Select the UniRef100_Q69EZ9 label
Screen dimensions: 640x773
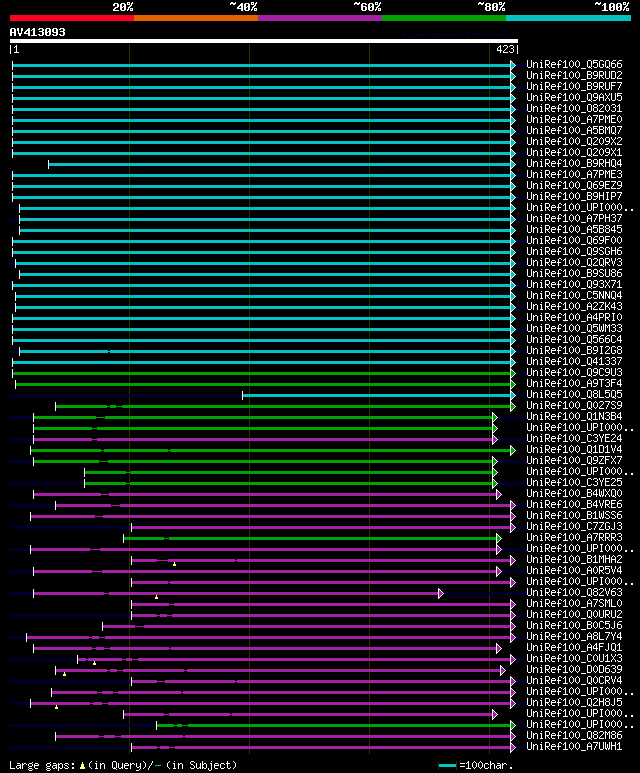574,186
